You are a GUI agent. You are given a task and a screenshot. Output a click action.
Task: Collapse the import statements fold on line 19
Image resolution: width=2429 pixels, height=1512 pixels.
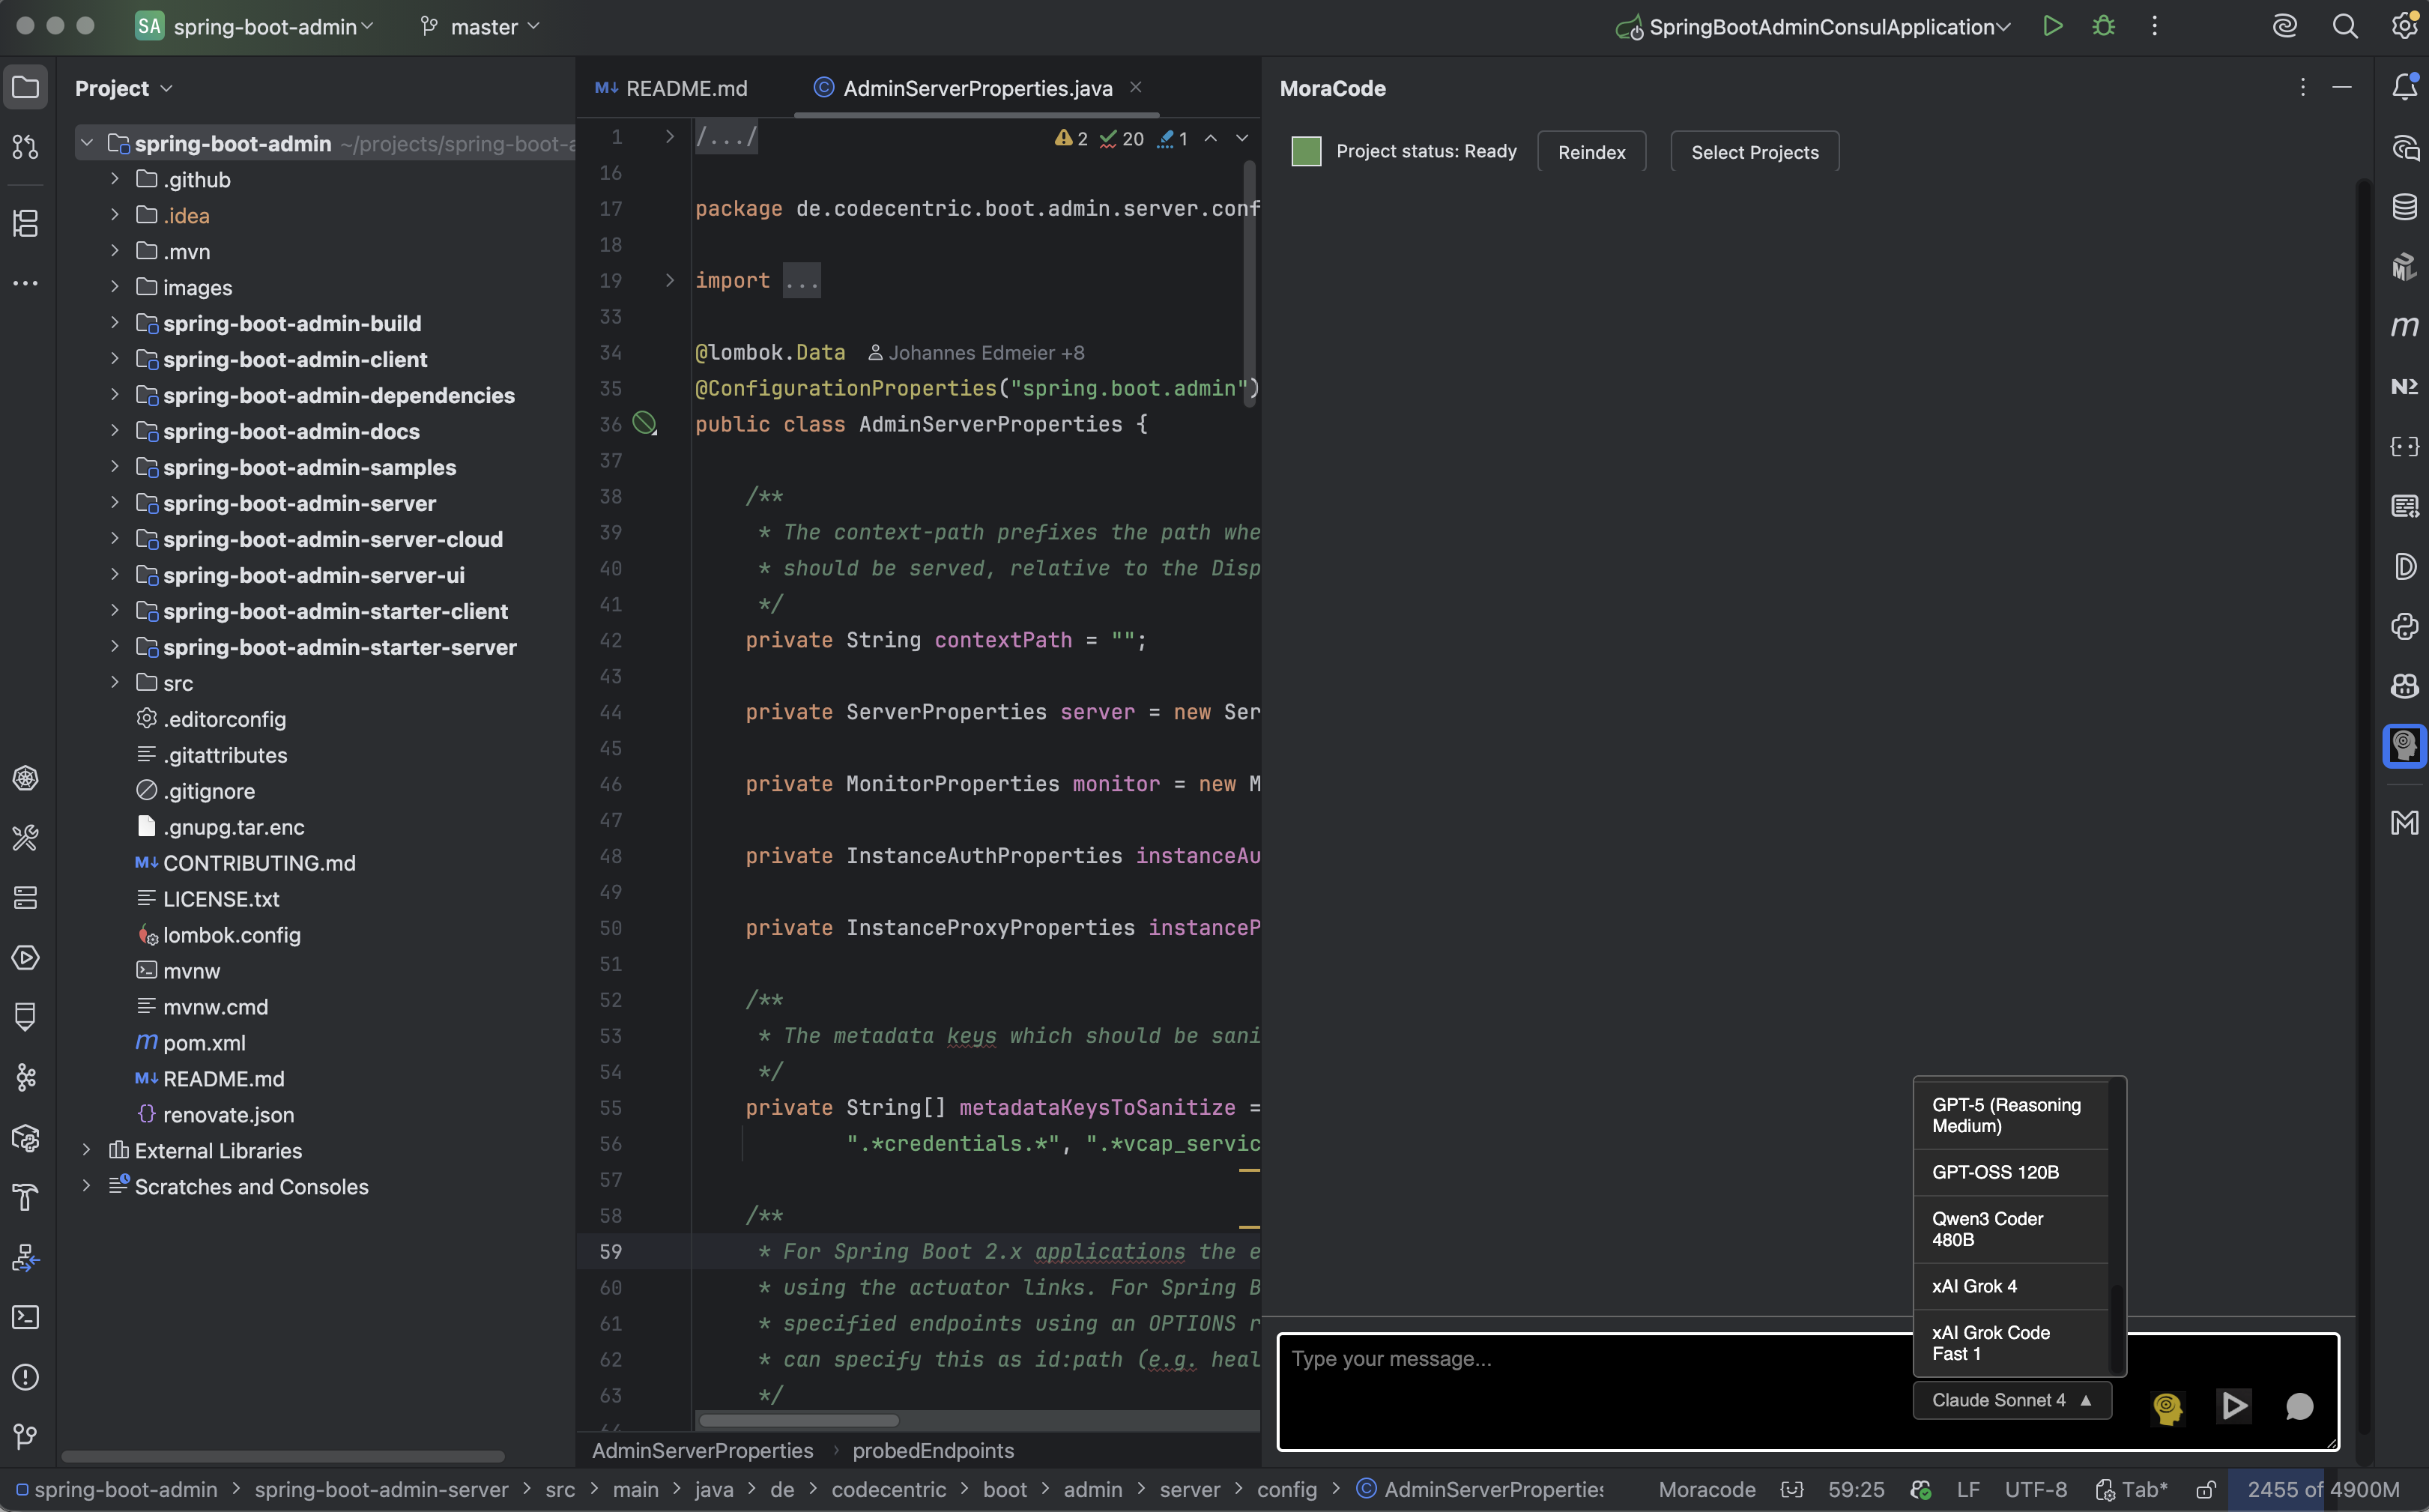click(670, 281)
